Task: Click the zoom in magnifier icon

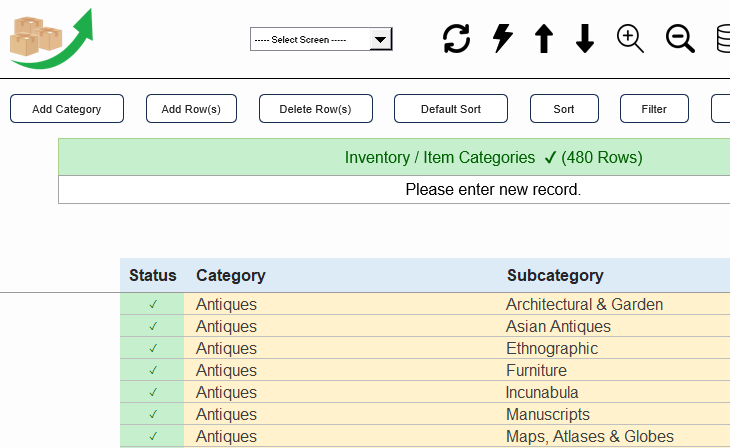Action: point(630,39)
